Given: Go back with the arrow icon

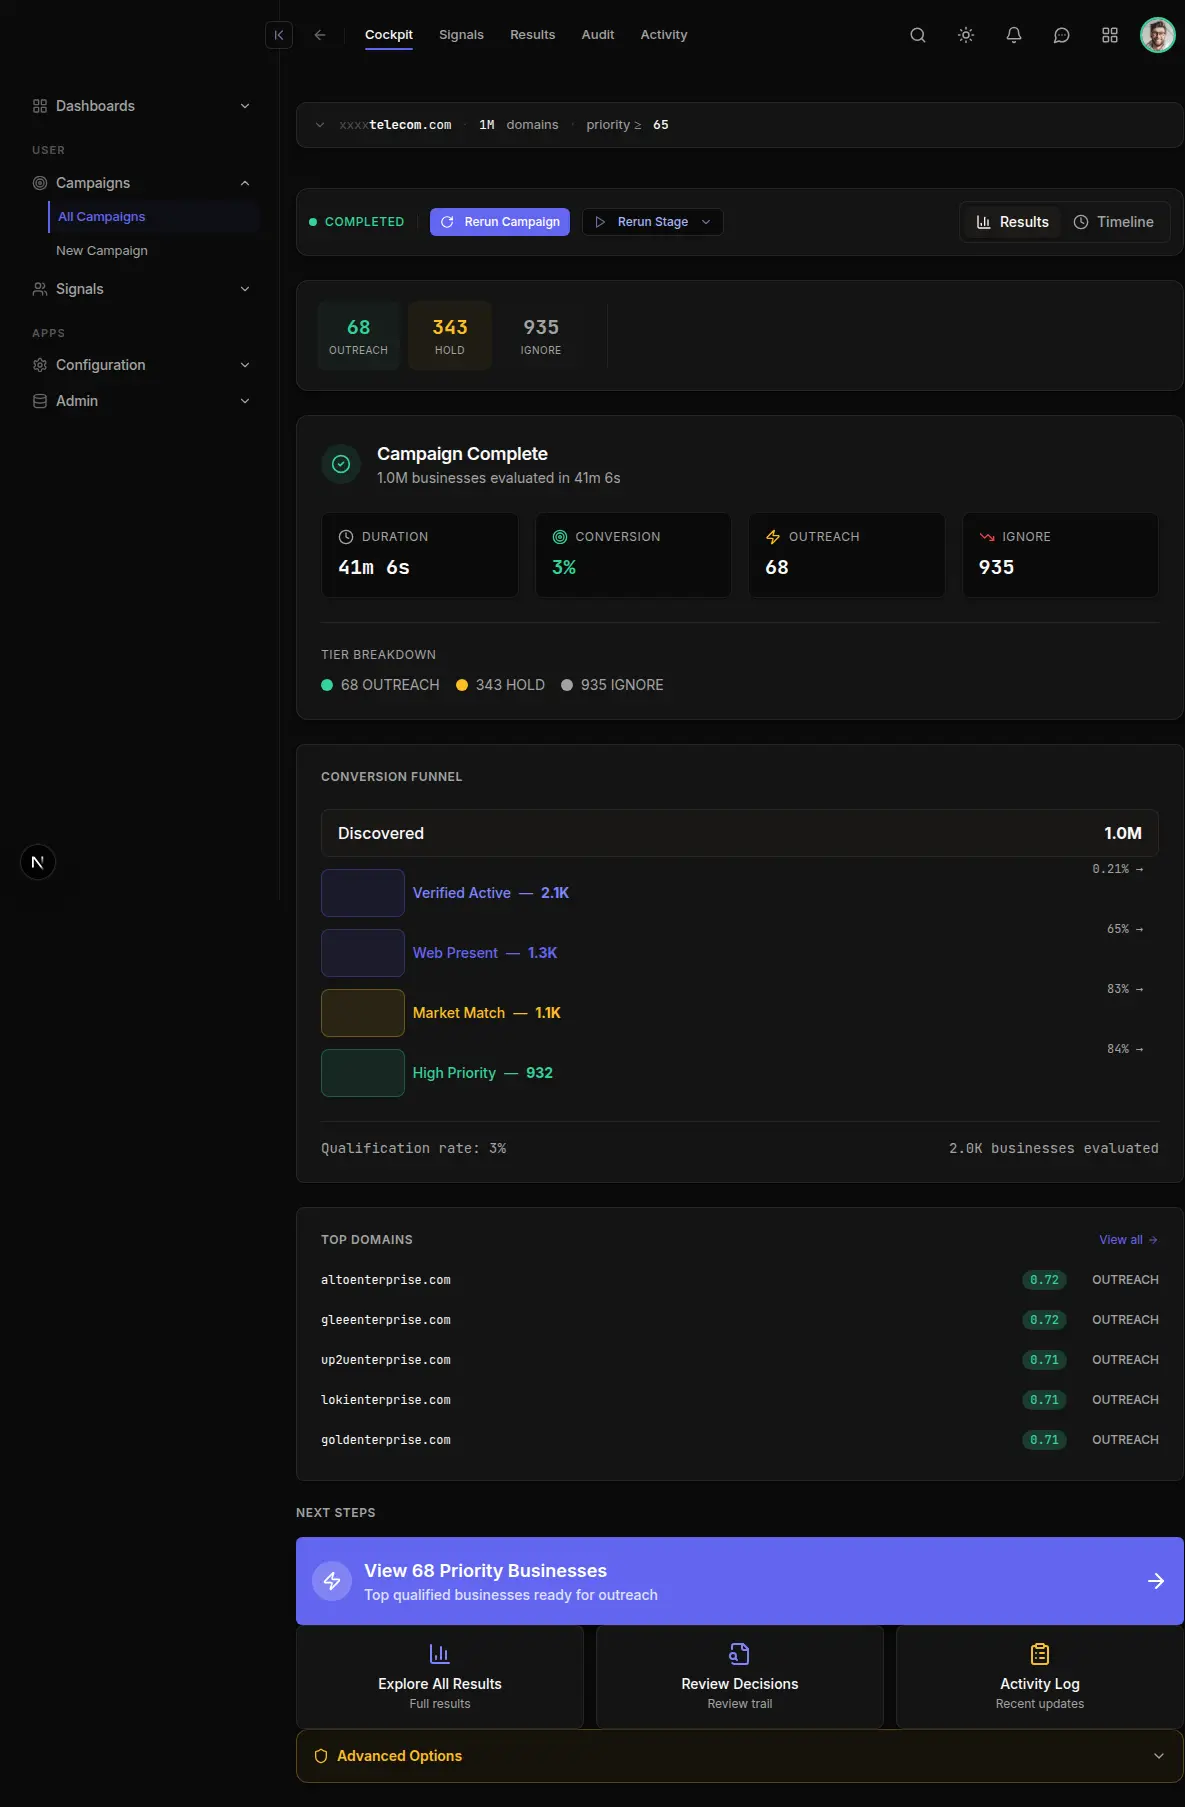Looking at the screenshot, I should point(320,35).
